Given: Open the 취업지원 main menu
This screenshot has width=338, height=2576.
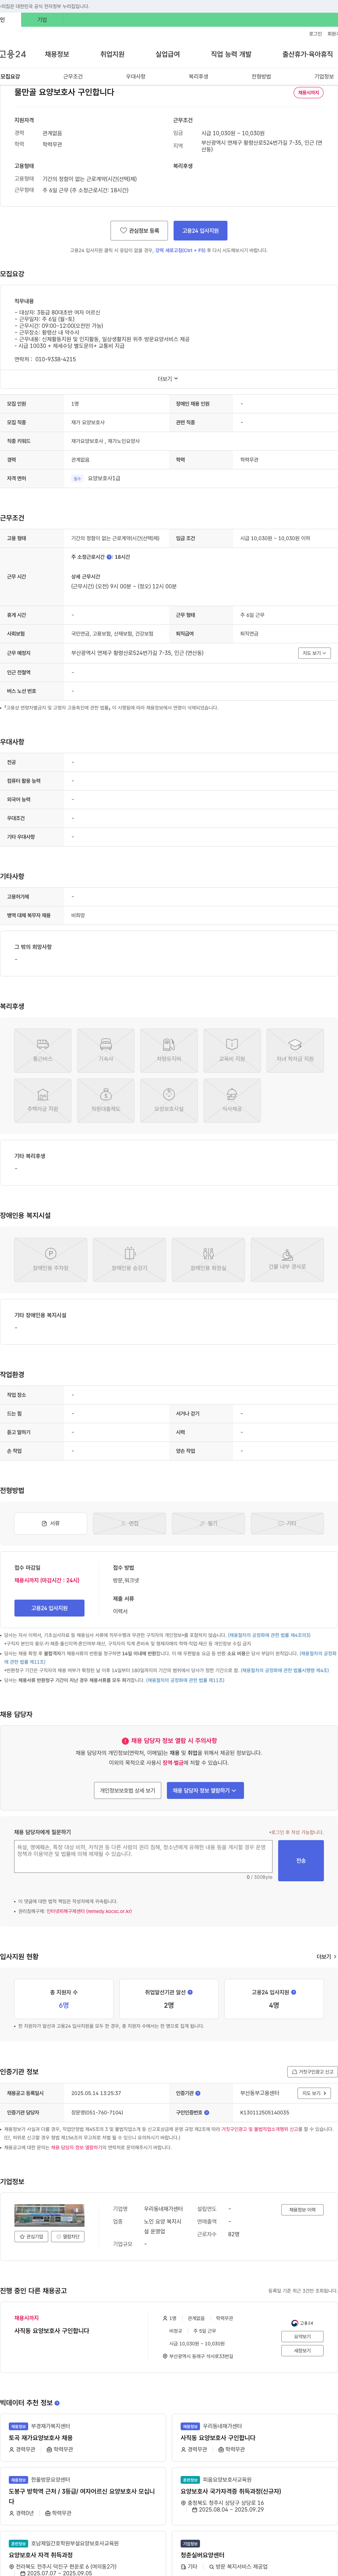Looking at the screenshot, I should [x=112, y=54].
